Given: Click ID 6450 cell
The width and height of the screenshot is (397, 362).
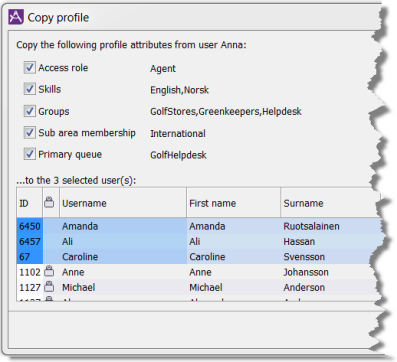Looking at the screenshot, I should 30,226.
